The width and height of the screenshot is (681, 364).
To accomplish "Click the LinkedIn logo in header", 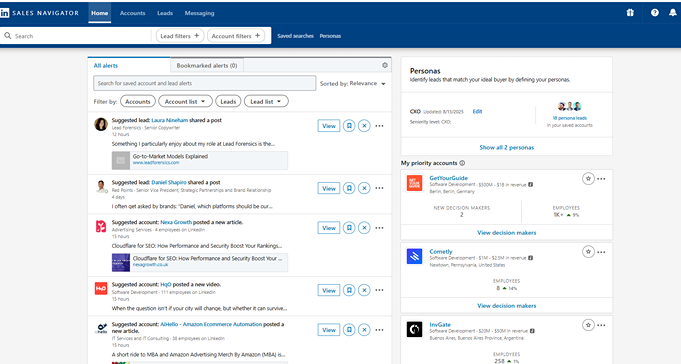I will coord(4,13).
